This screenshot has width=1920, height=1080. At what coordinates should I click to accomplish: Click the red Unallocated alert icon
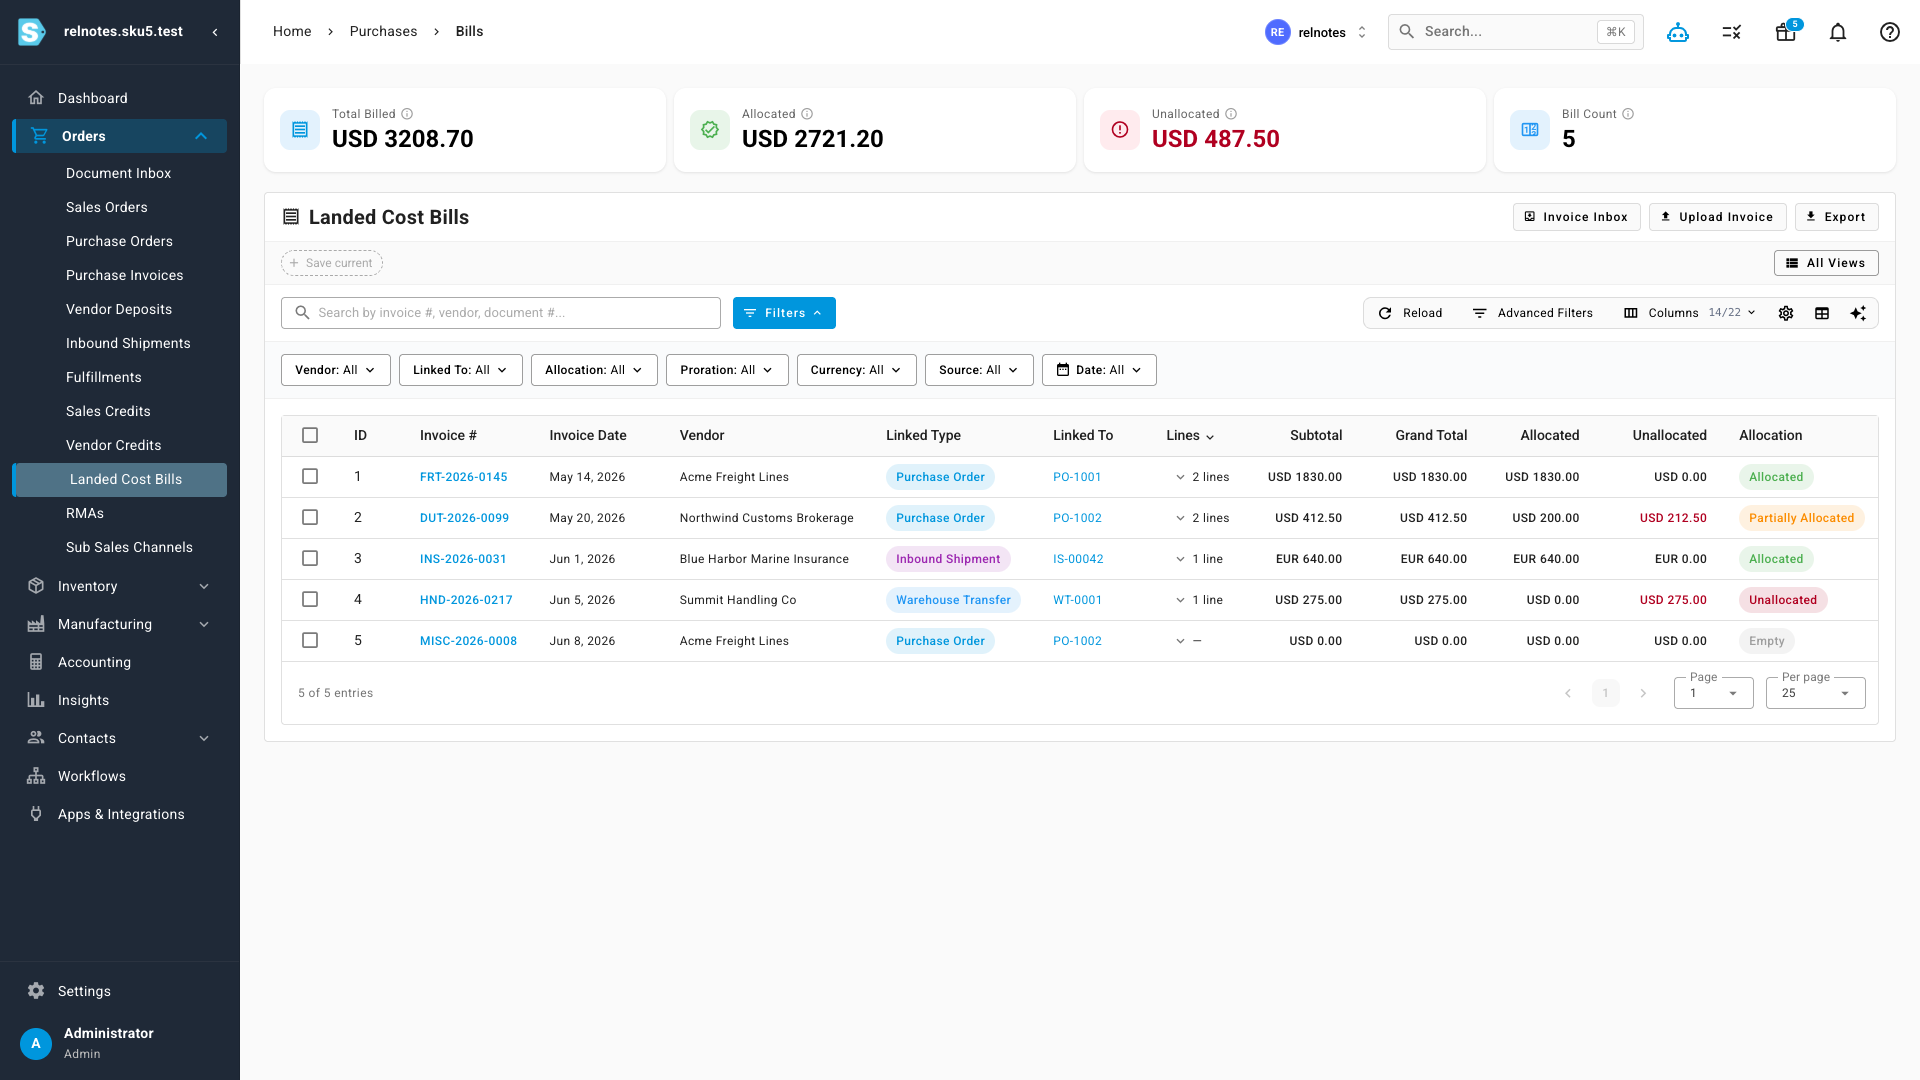point(1120,130)
